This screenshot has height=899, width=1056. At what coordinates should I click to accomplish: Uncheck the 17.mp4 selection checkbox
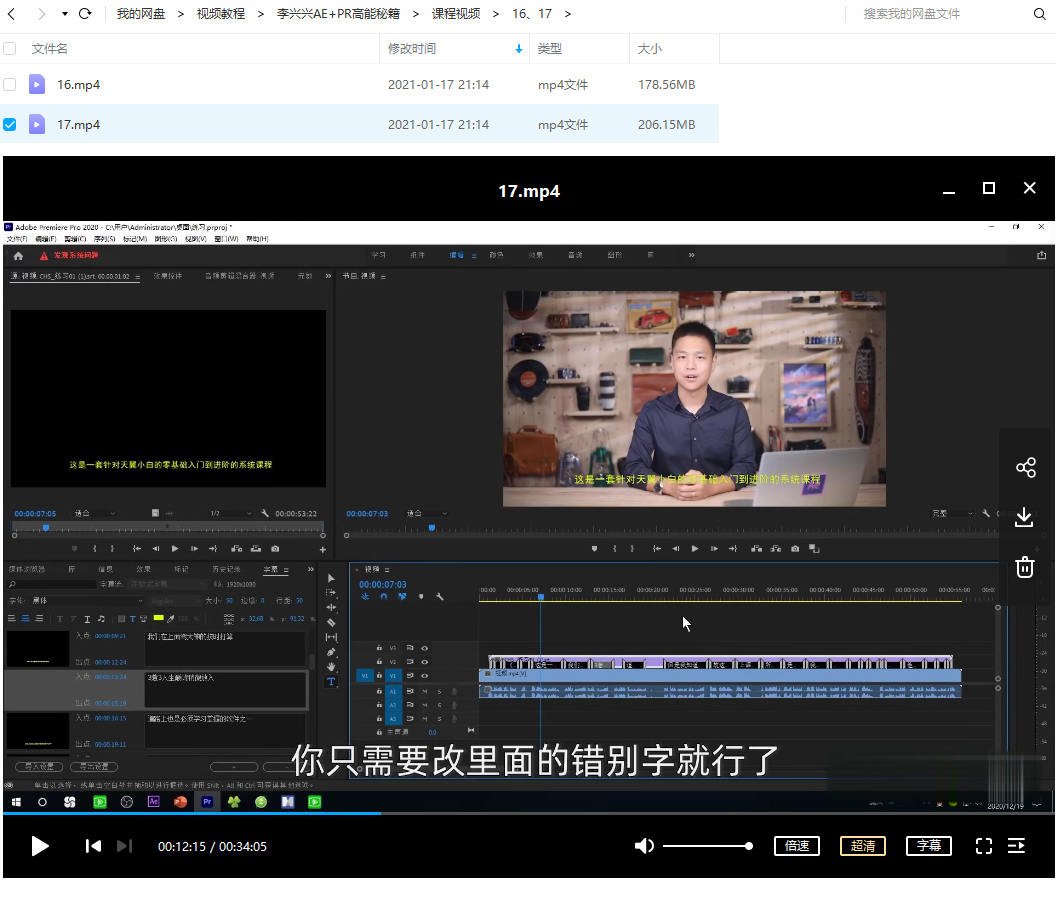tap(9, 124)
